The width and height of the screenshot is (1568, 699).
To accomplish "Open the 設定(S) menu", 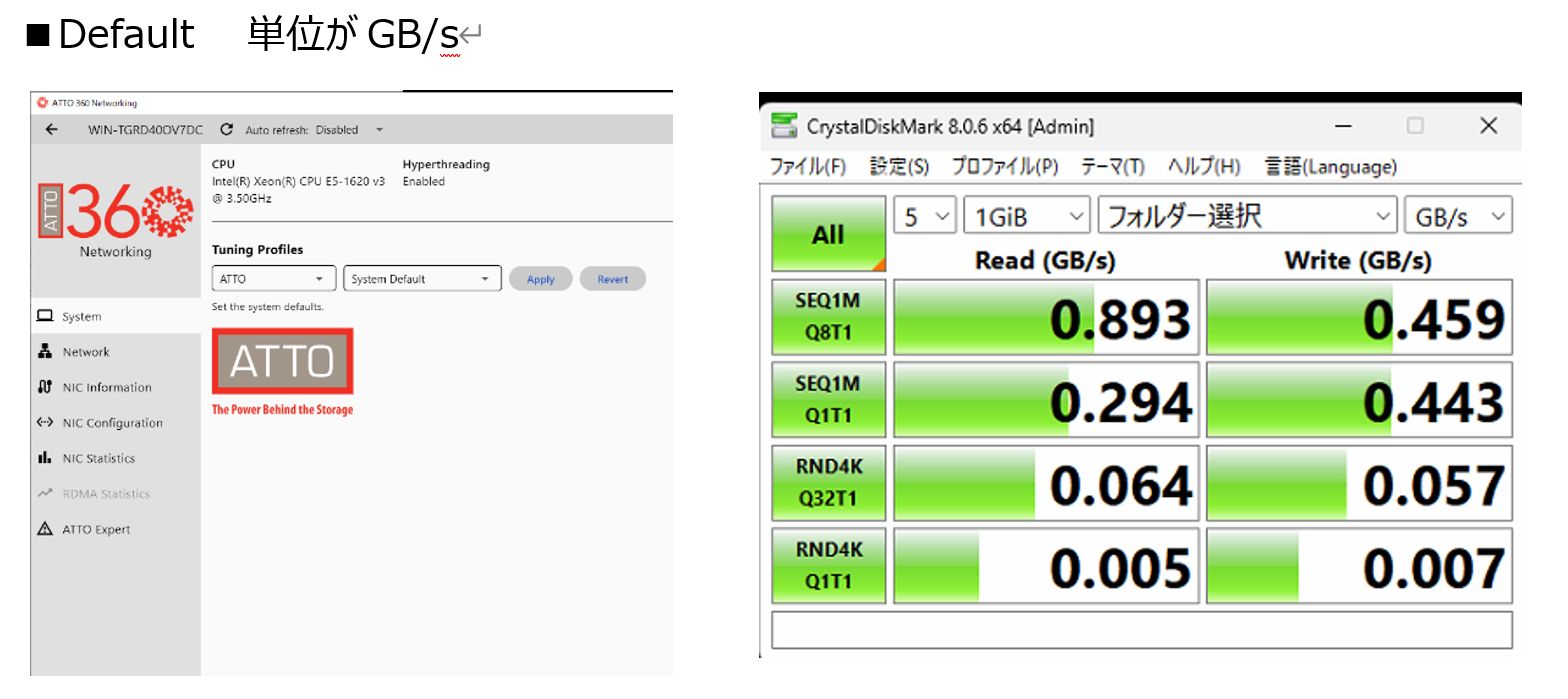I will coord(899,167).
